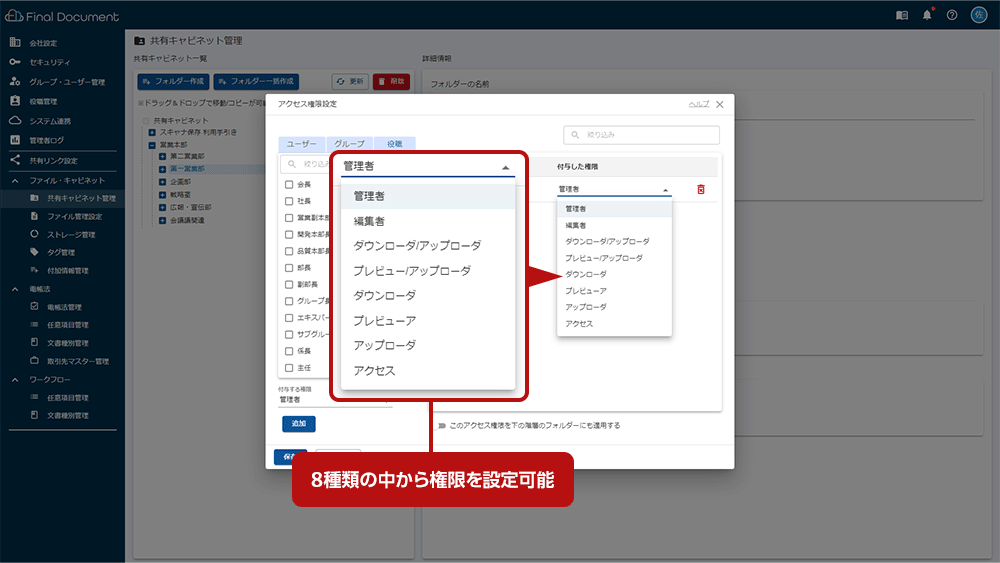Image resolution: width=1000 pixels, height=563 pixels.
Task: Switch to the グループ tab
Action: click(x=349, y=143)
